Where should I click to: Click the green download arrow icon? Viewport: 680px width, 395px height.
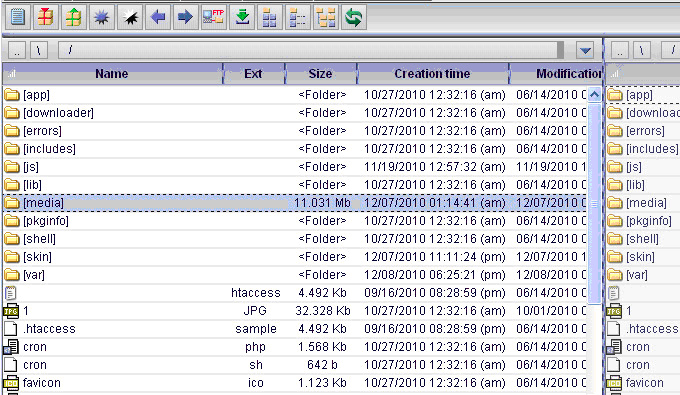tap(242, 17)
